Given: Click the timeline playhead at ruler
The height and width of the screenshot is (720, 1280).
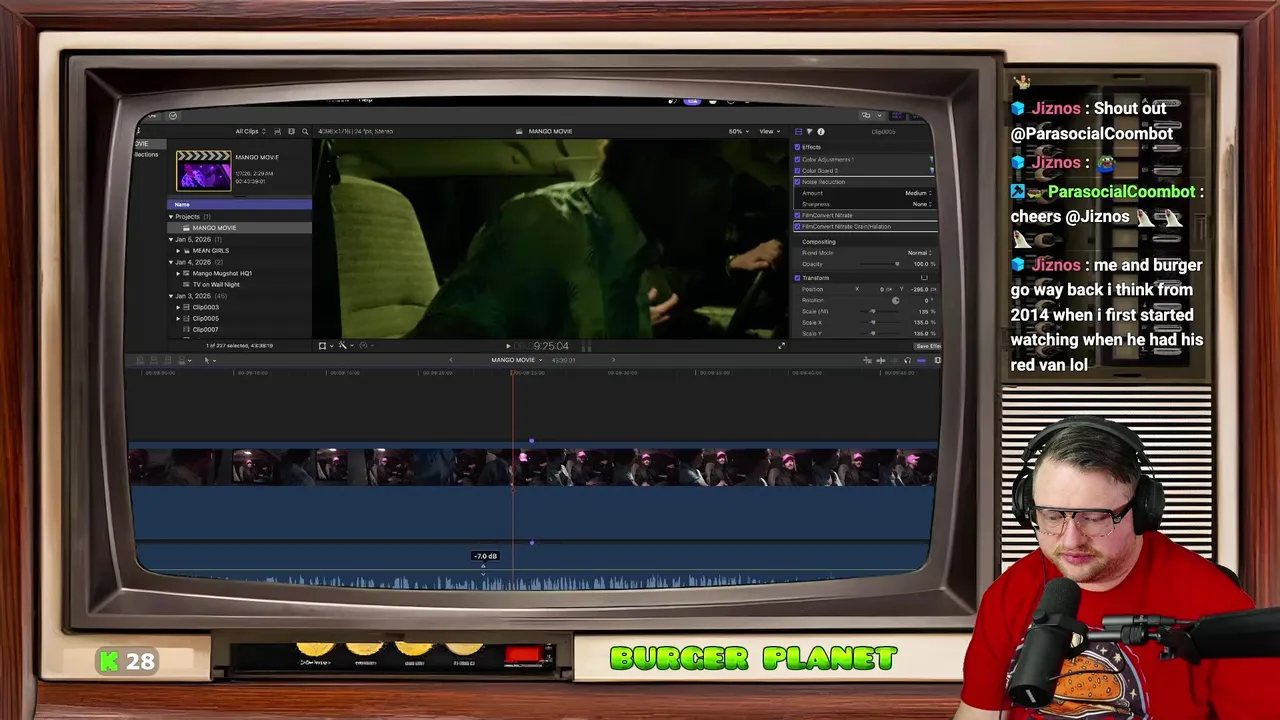Looking at the screenshot, I should click(514, 373).
